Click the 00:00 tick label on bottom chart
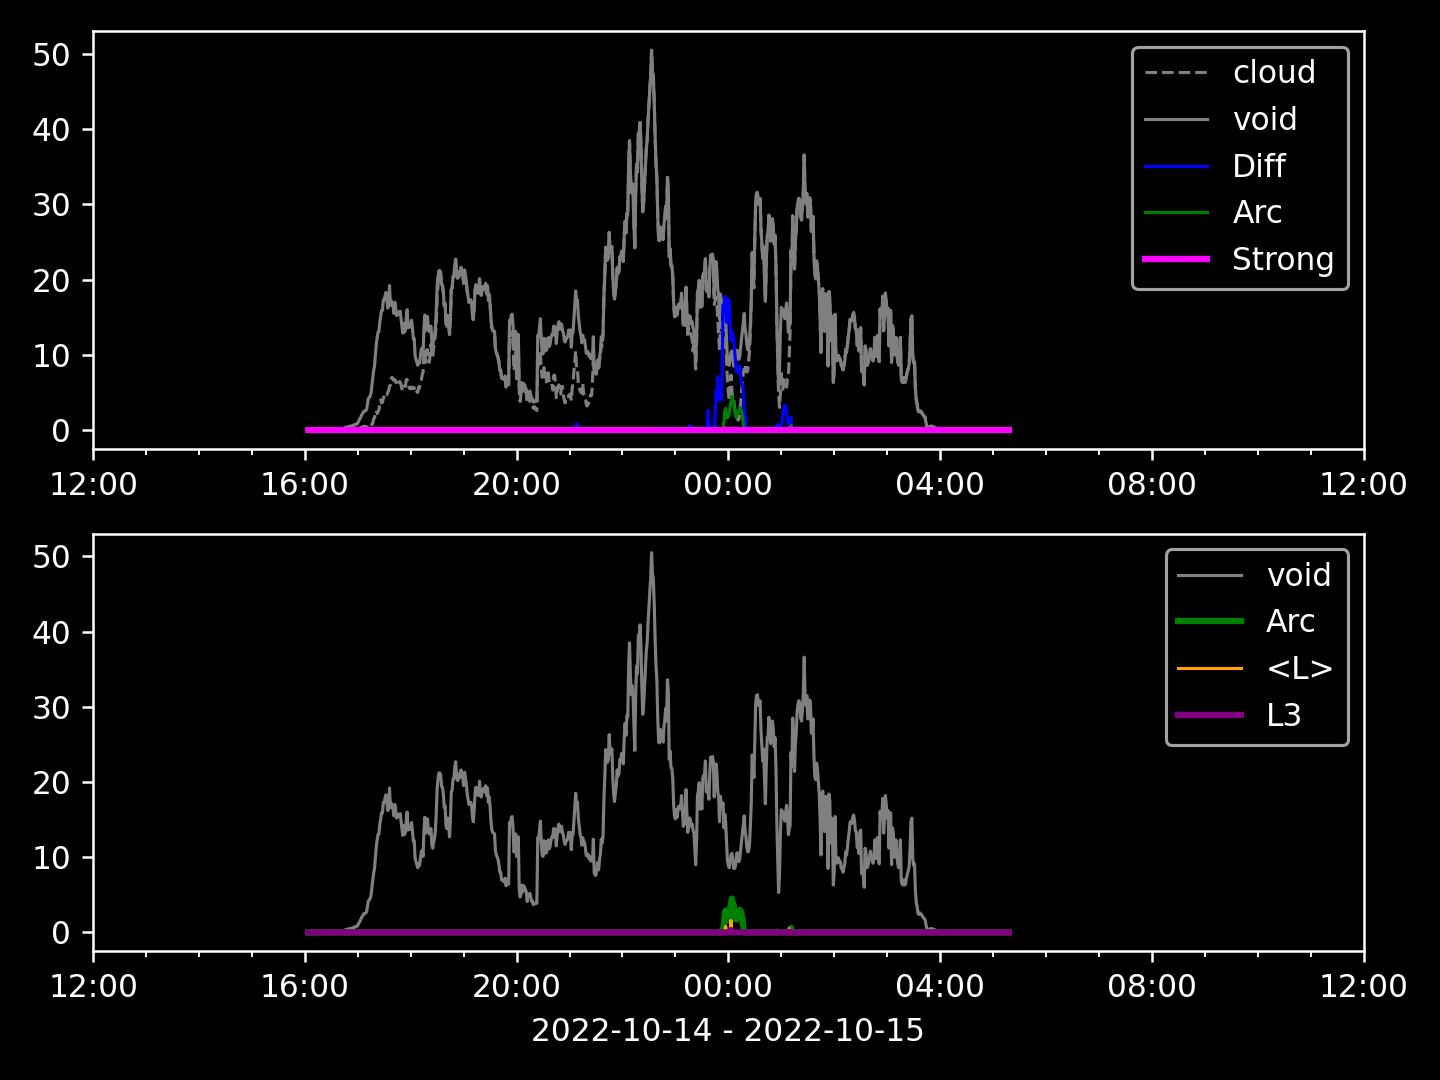 [x=728, y=987]
